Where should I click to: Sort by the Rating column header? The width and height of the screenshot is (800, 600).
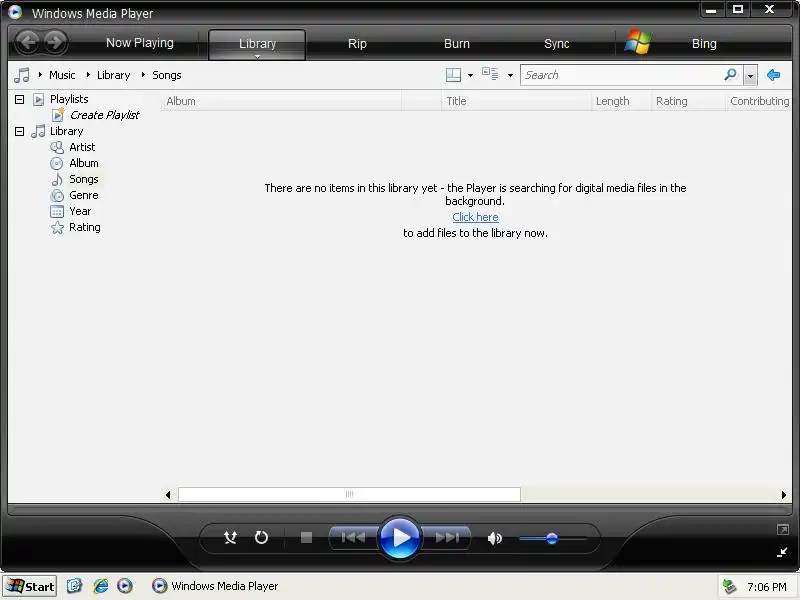(x=688, y=101)
